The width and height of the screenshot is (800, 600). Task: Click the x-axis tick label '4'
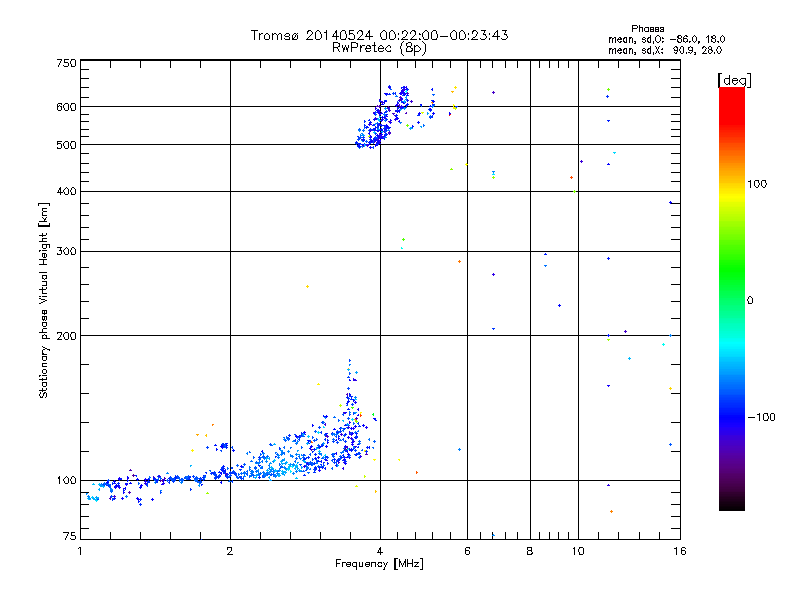point(380,551)
